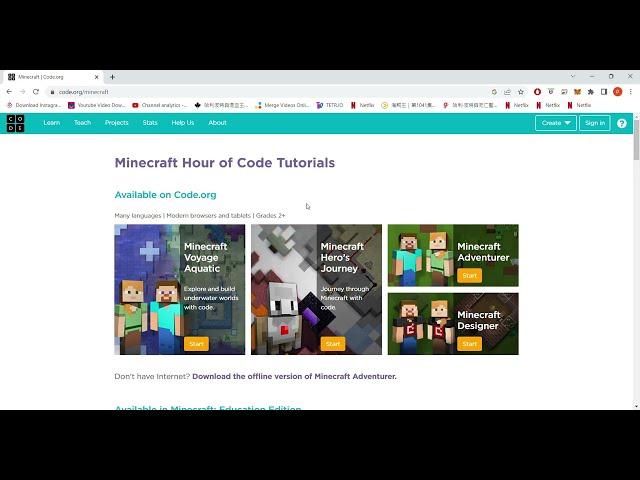Screen dimensions: 640x480
Task: Open the red circular O extension
Action: pos(537,92)
